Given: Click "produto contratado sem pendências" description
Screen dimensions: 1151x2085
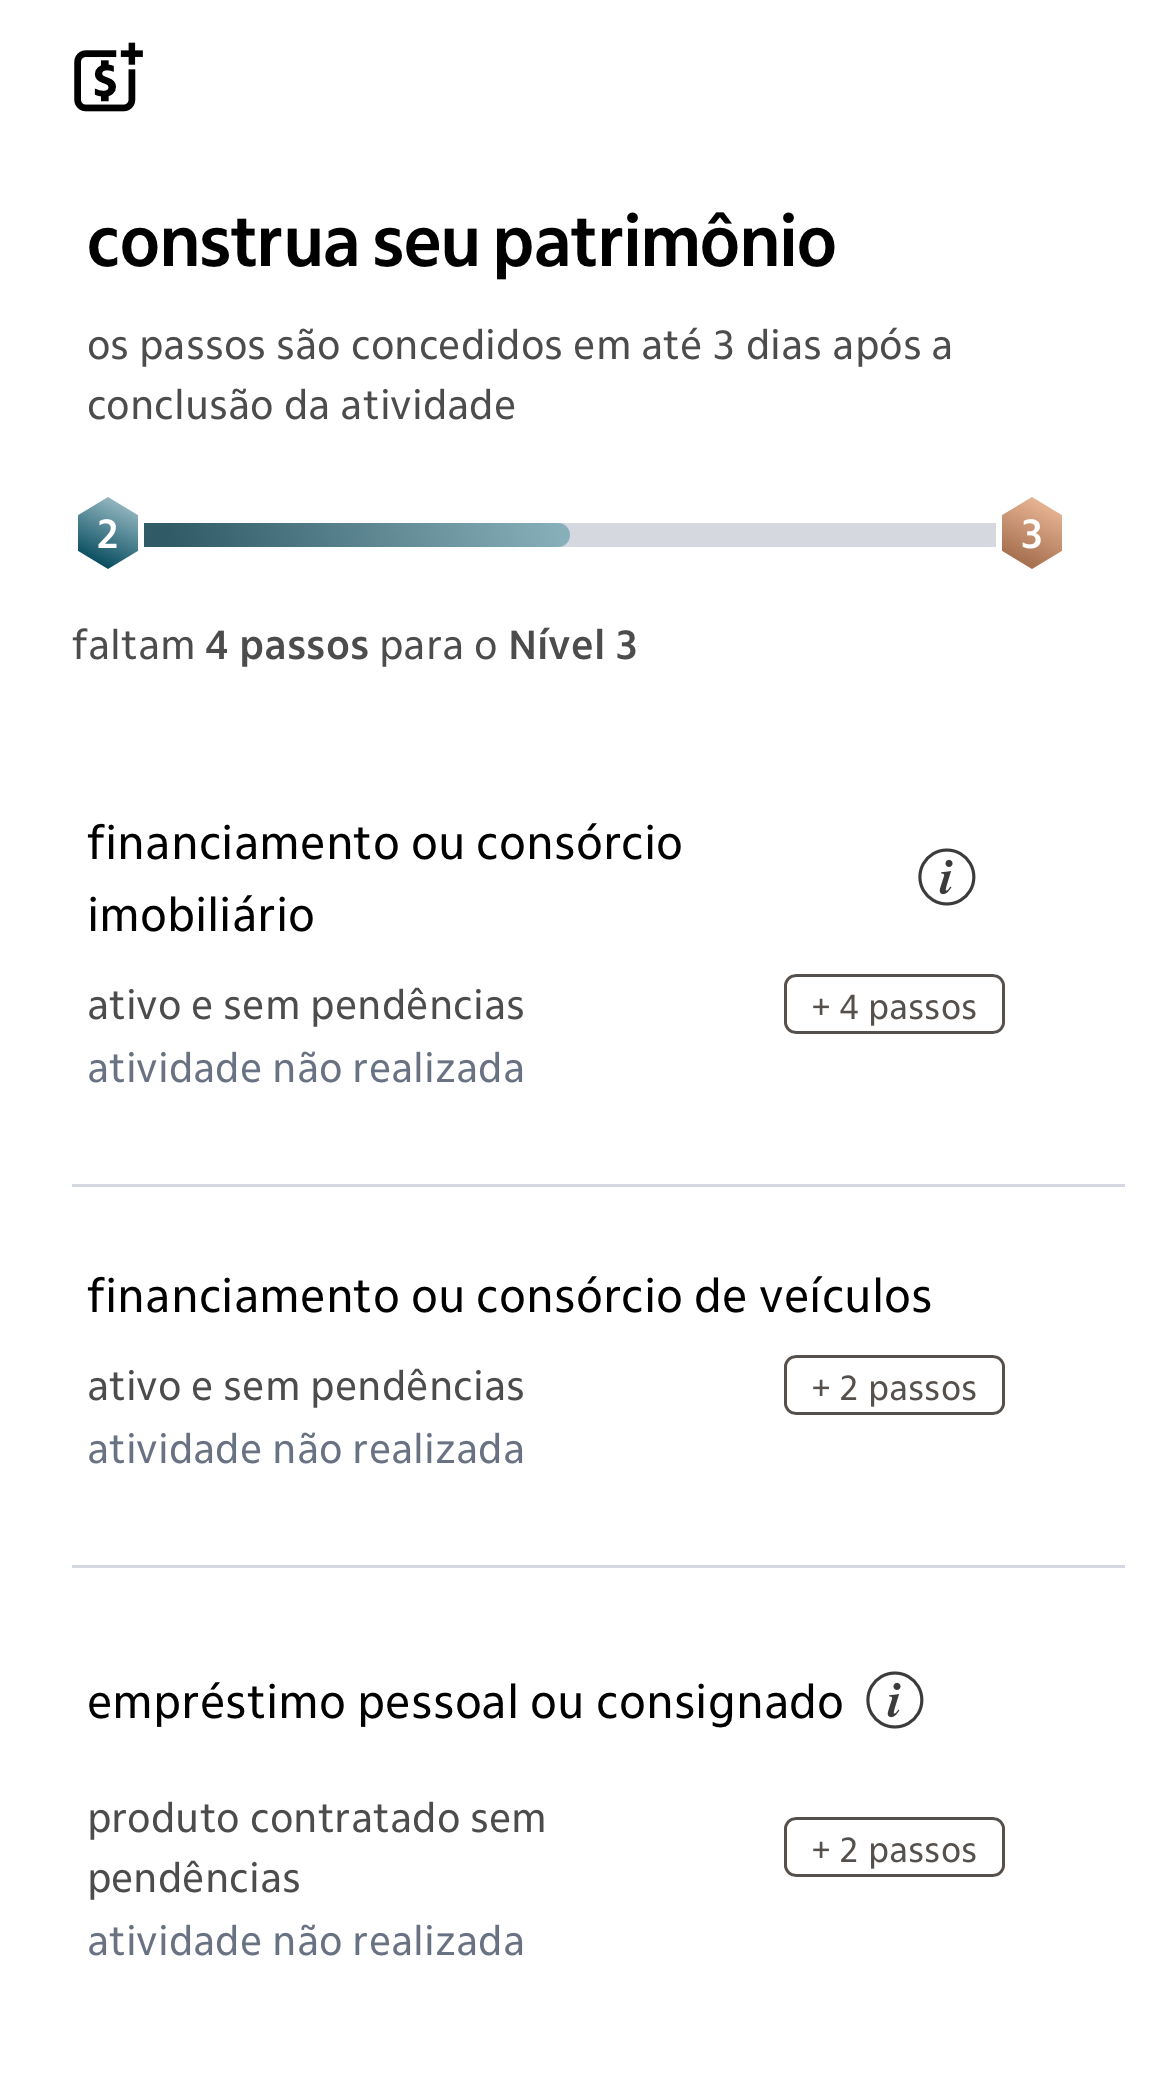Looking at the screenshot, I should coord(316,1848).
